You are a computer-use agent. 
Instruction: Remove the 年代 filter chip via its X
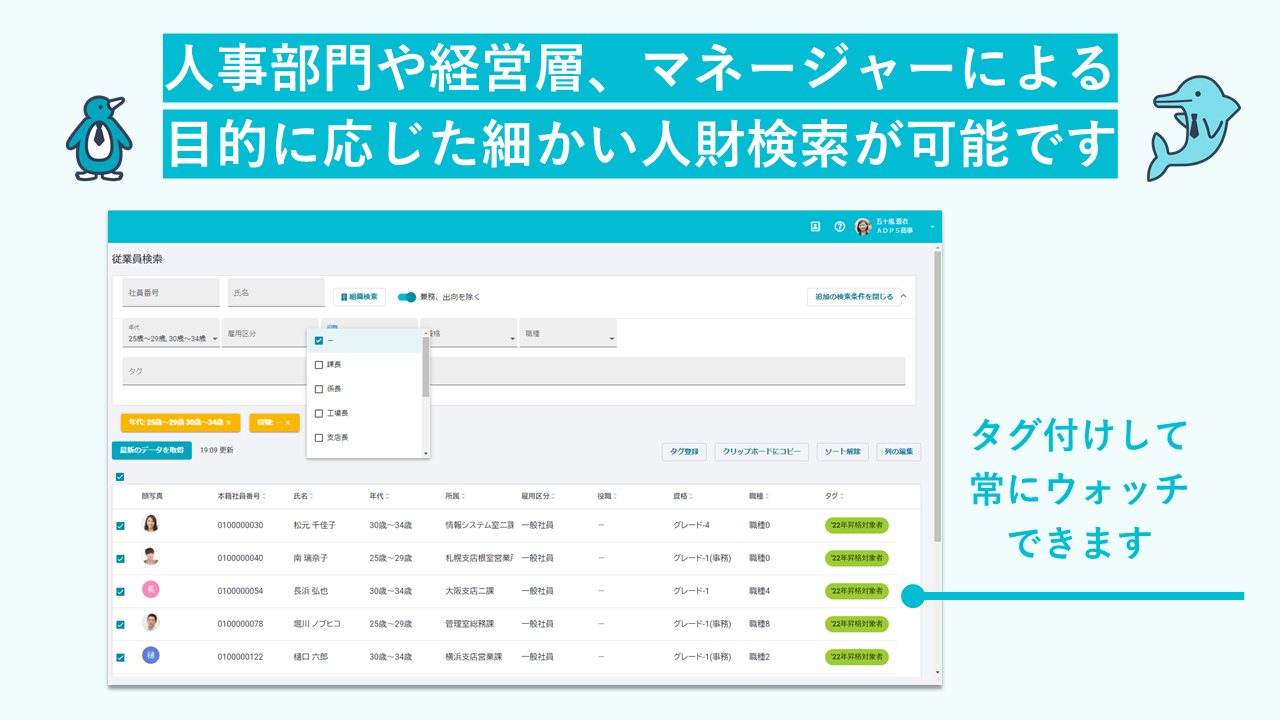(228, 423)
